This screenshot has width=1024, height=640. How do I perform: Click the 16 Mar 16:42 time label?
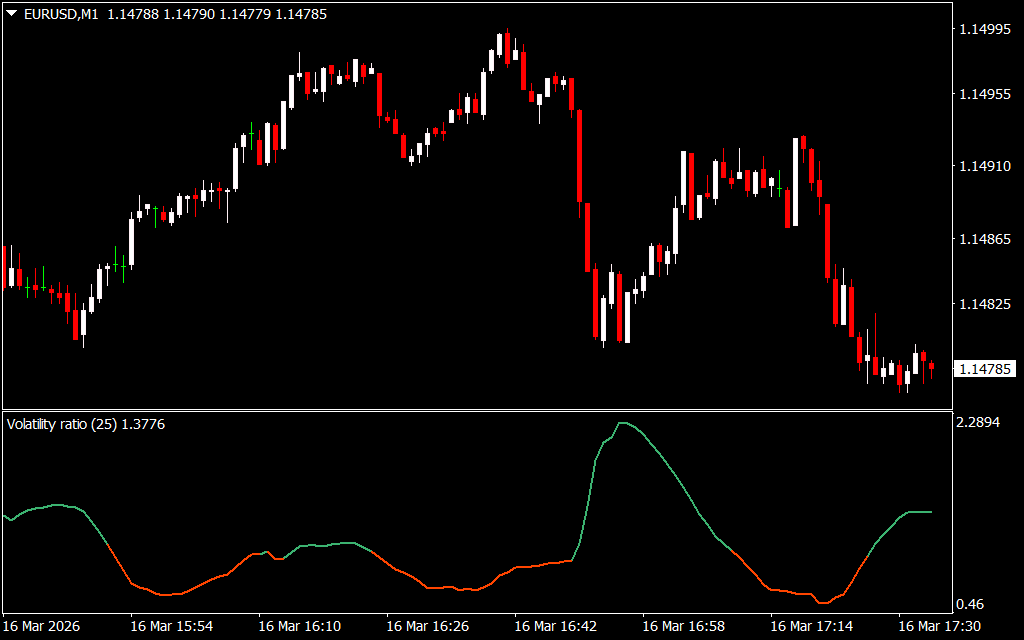pyautogui.click(x=556, y=627)
